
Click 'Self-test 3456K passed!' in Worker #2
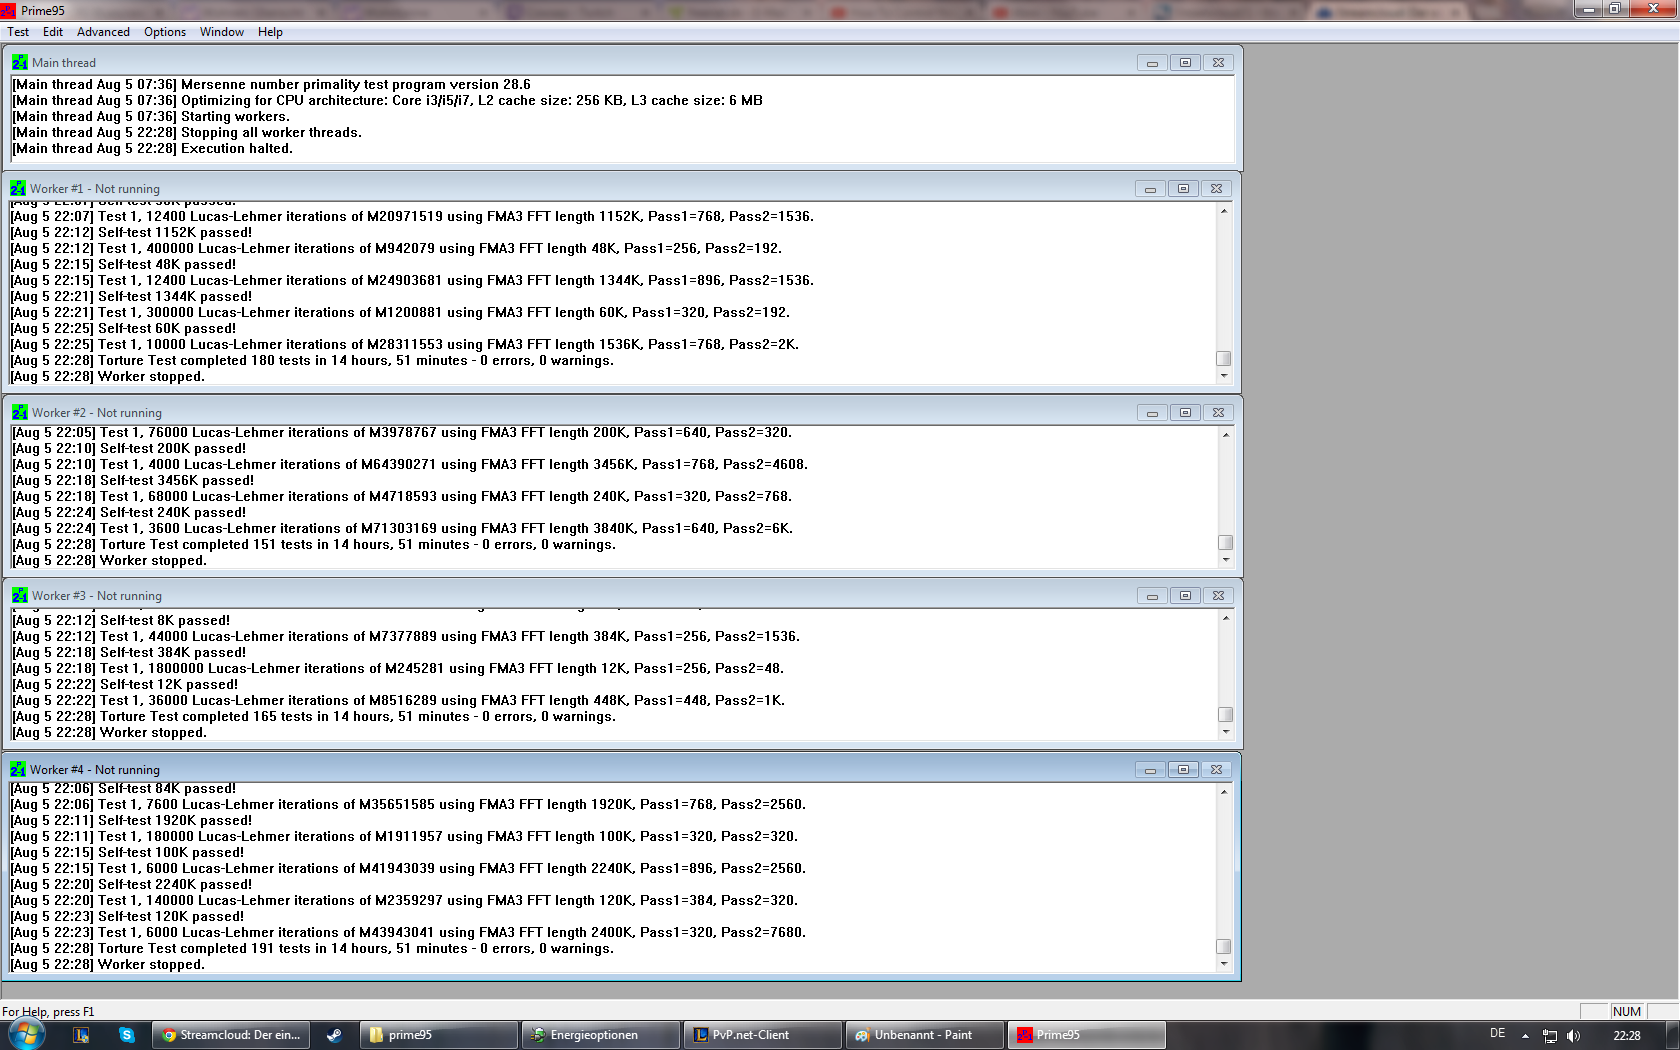(x=133, y=480)
